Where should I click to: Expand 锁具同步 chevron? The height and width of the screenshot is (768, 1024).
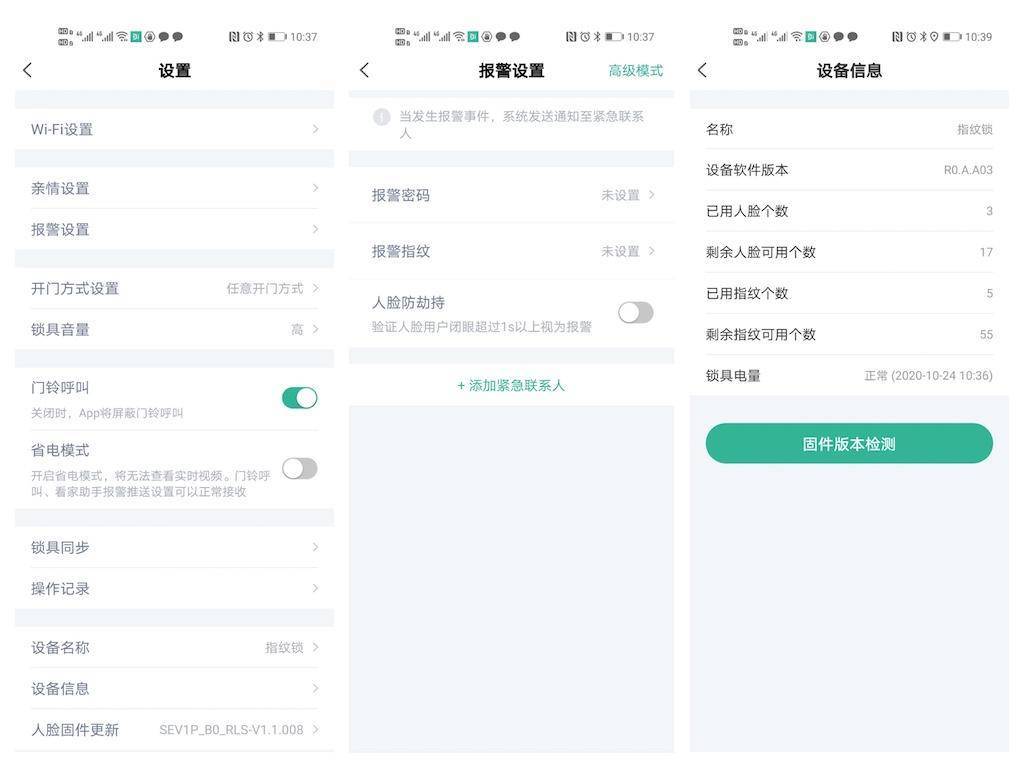315,547
